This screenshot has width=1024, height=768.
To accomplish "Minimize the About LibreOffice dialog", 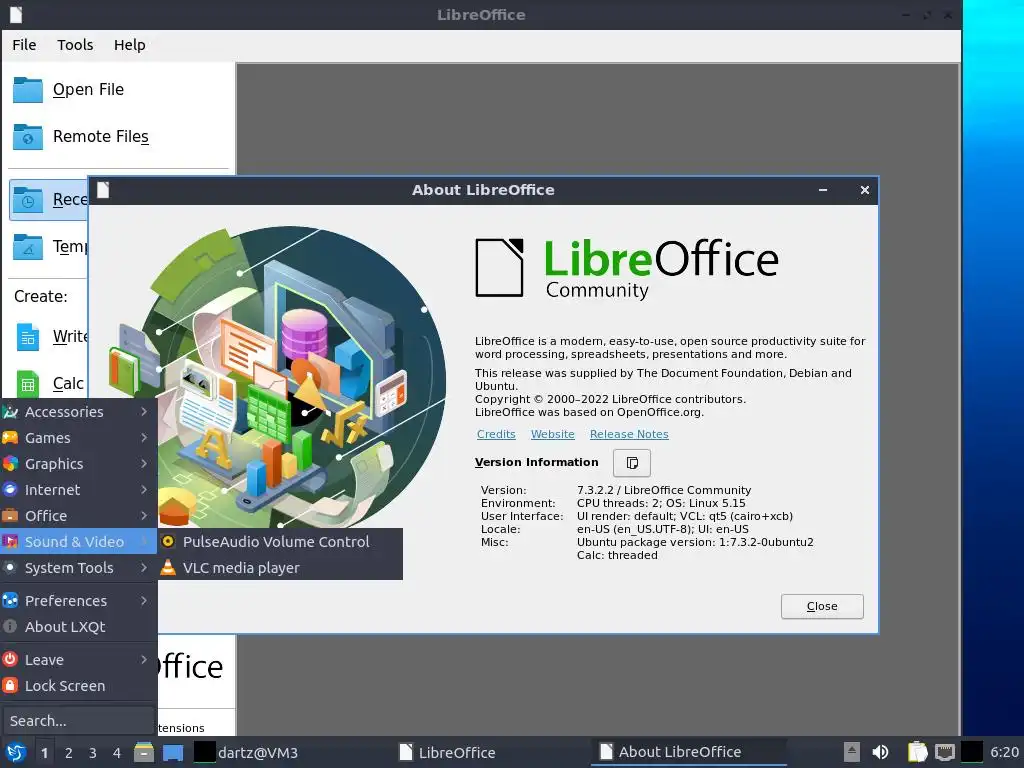I will pos(823,190).
